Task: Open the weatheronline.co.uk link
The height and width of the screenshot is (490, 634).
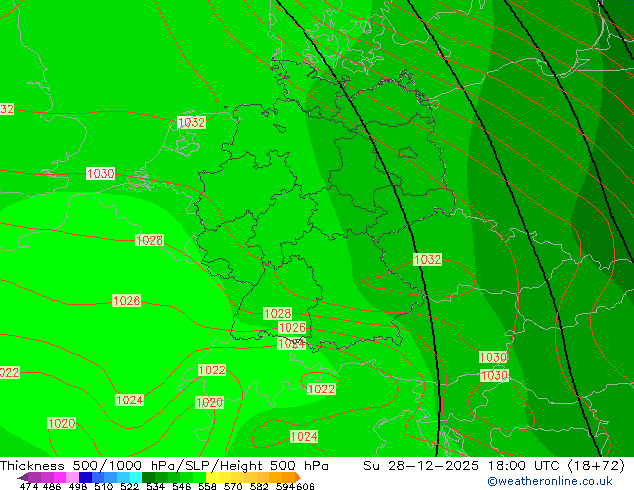Action: click(550, 481)
